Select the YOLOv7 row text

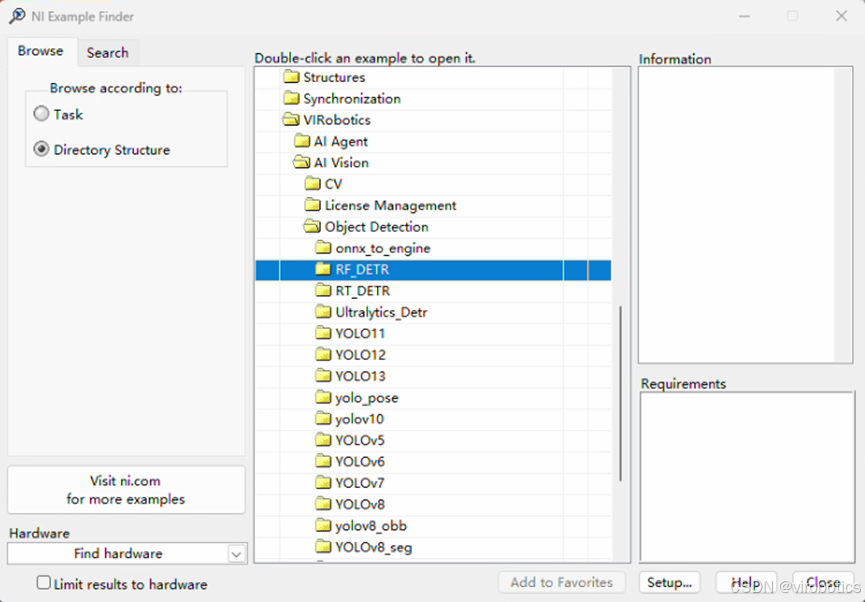360,483
